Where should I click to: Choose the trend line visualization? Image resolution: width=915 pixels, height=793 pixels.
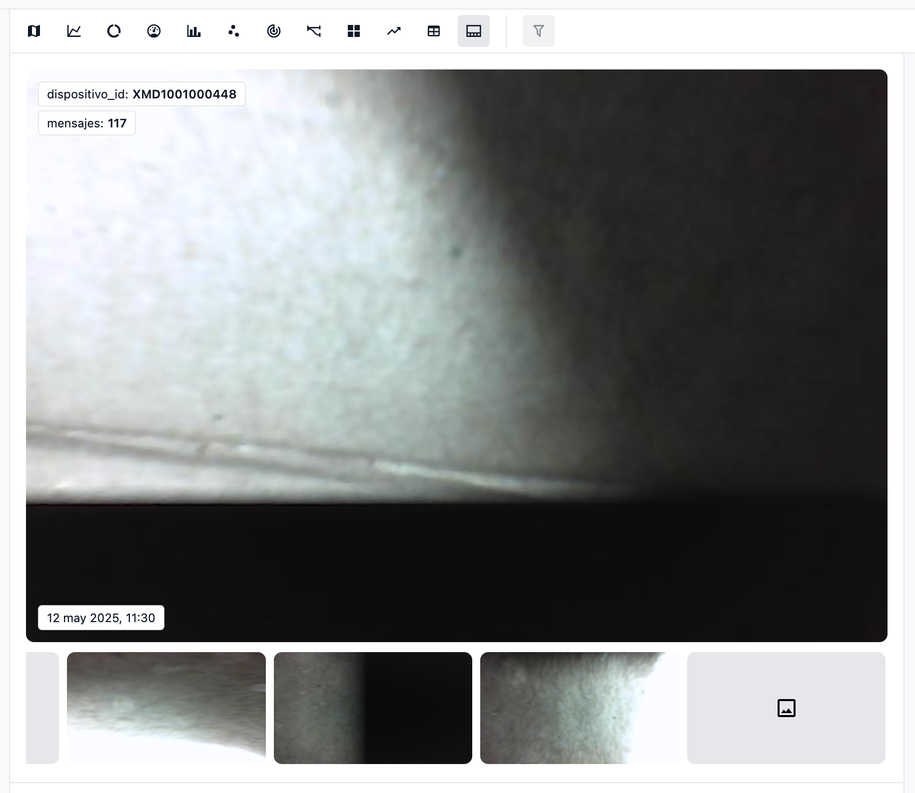coord(394,31)
